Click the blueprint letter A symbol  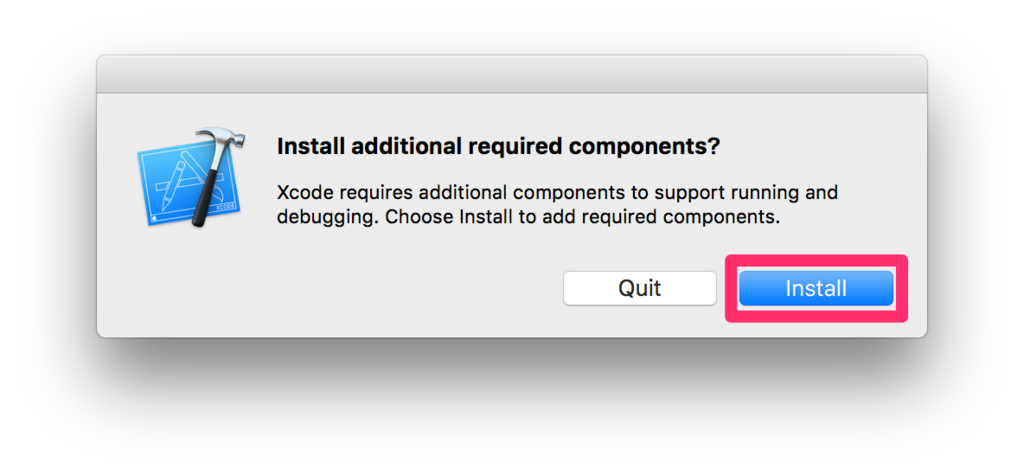point(180,182)
